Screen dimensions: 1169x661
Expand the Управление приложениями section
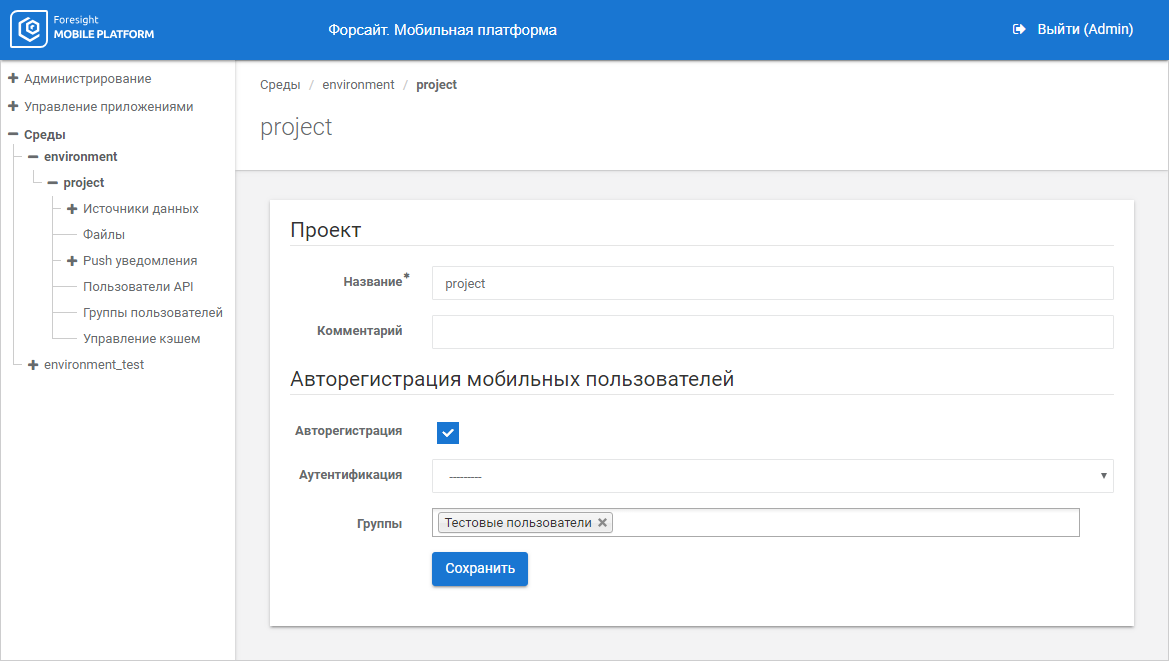coord(13,106)
